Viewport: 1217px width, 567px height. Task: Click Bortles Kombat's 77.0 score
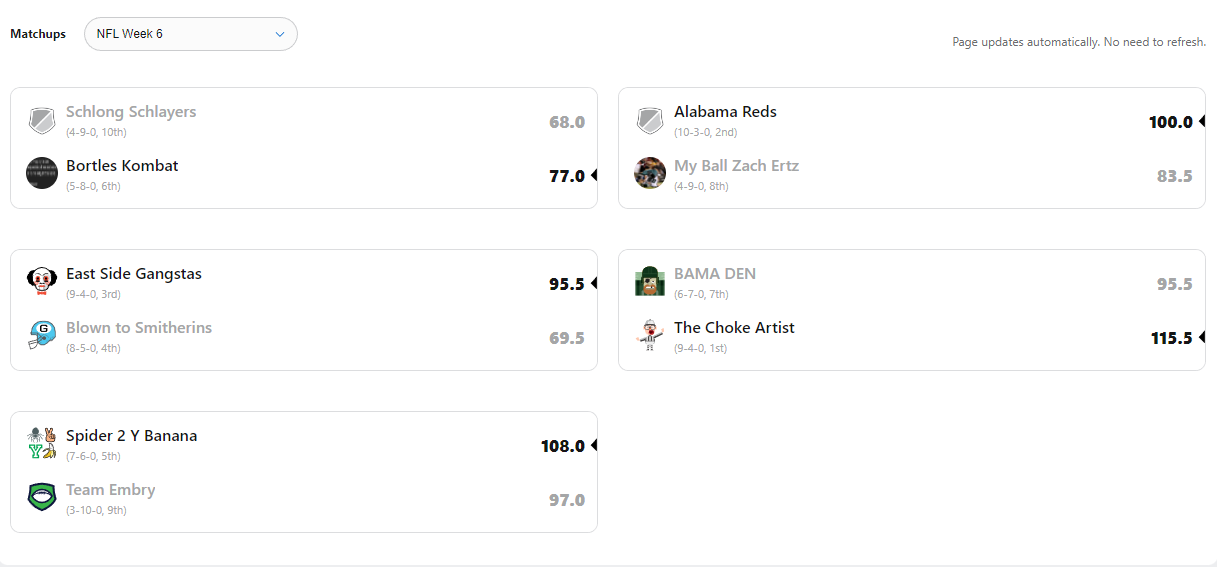[x=566, y=176]
